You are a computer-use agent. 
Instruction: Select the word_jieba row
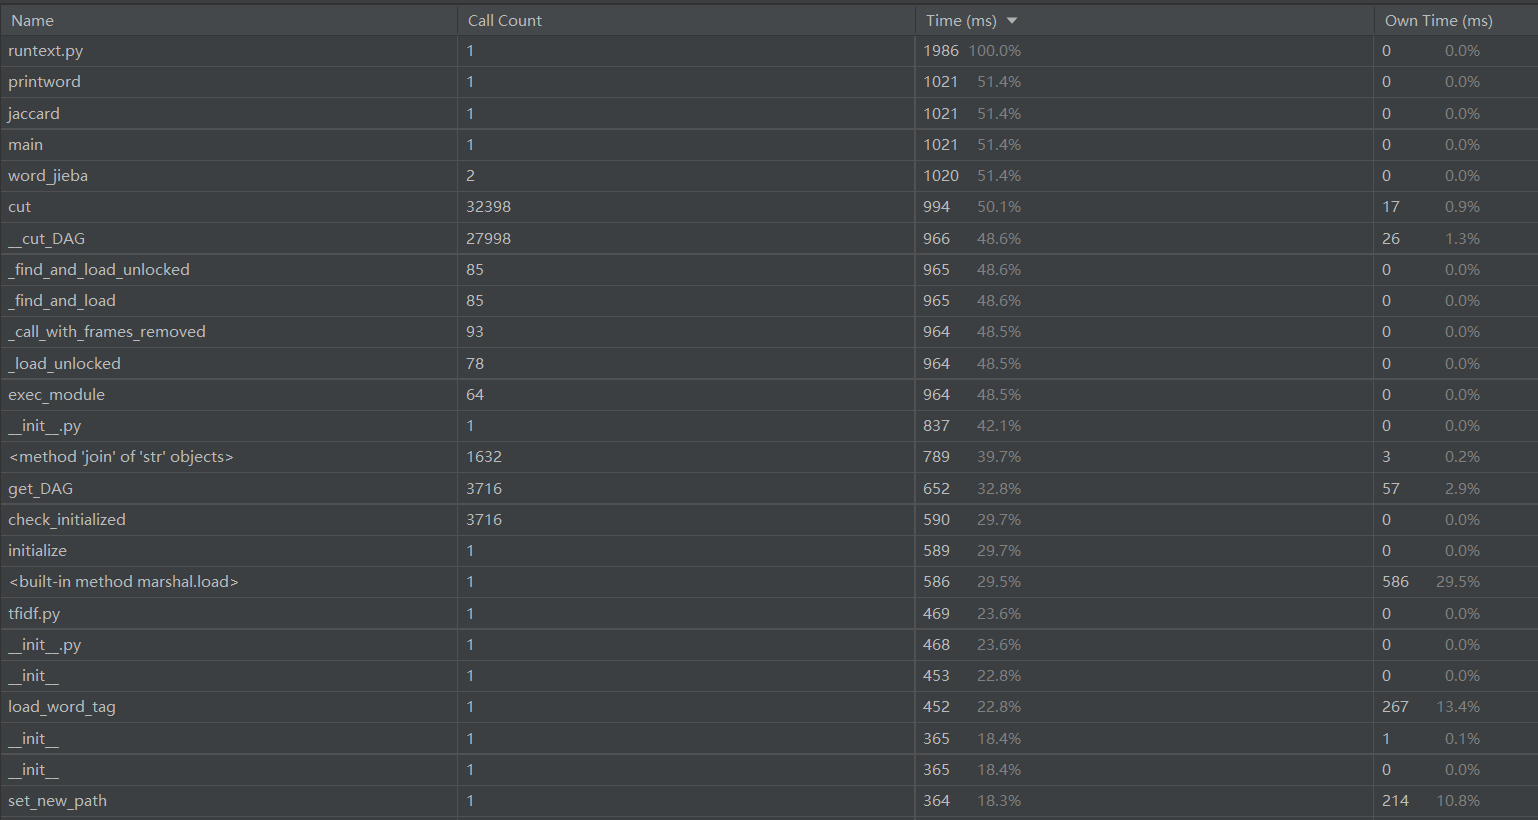(x=48, y=176)
